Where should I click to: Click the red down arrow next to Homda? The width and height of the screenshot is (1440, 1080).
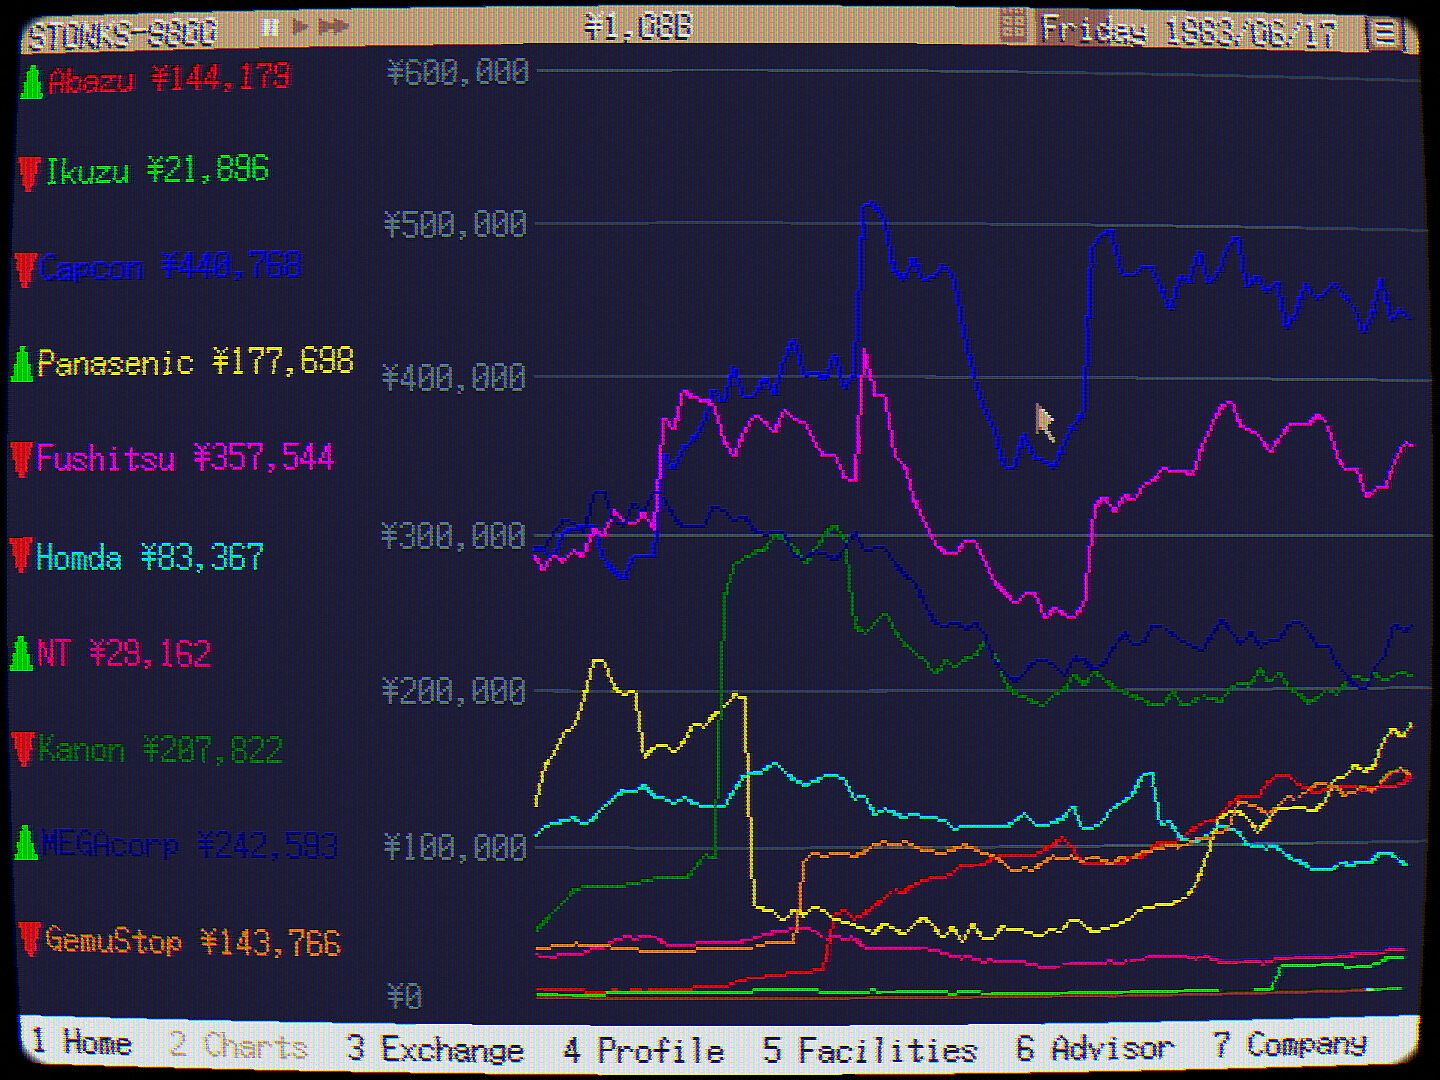22,556
